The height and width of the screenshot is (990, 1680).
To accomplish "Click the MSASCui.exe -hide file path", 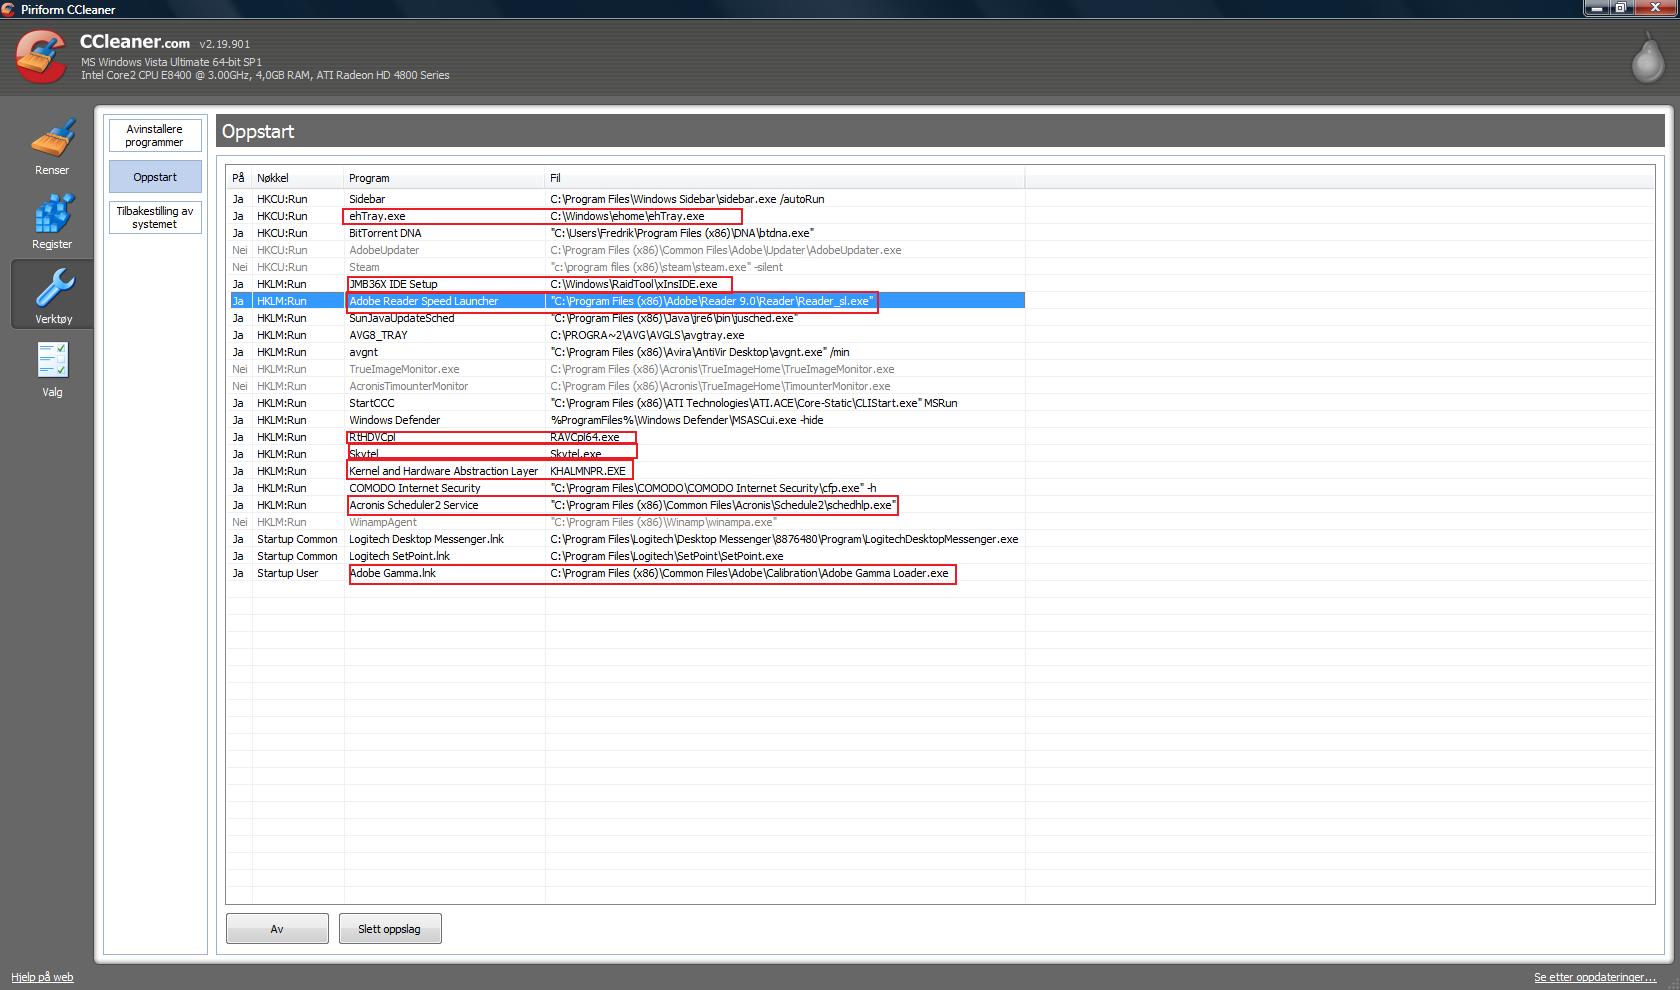I will pos(687,420).
